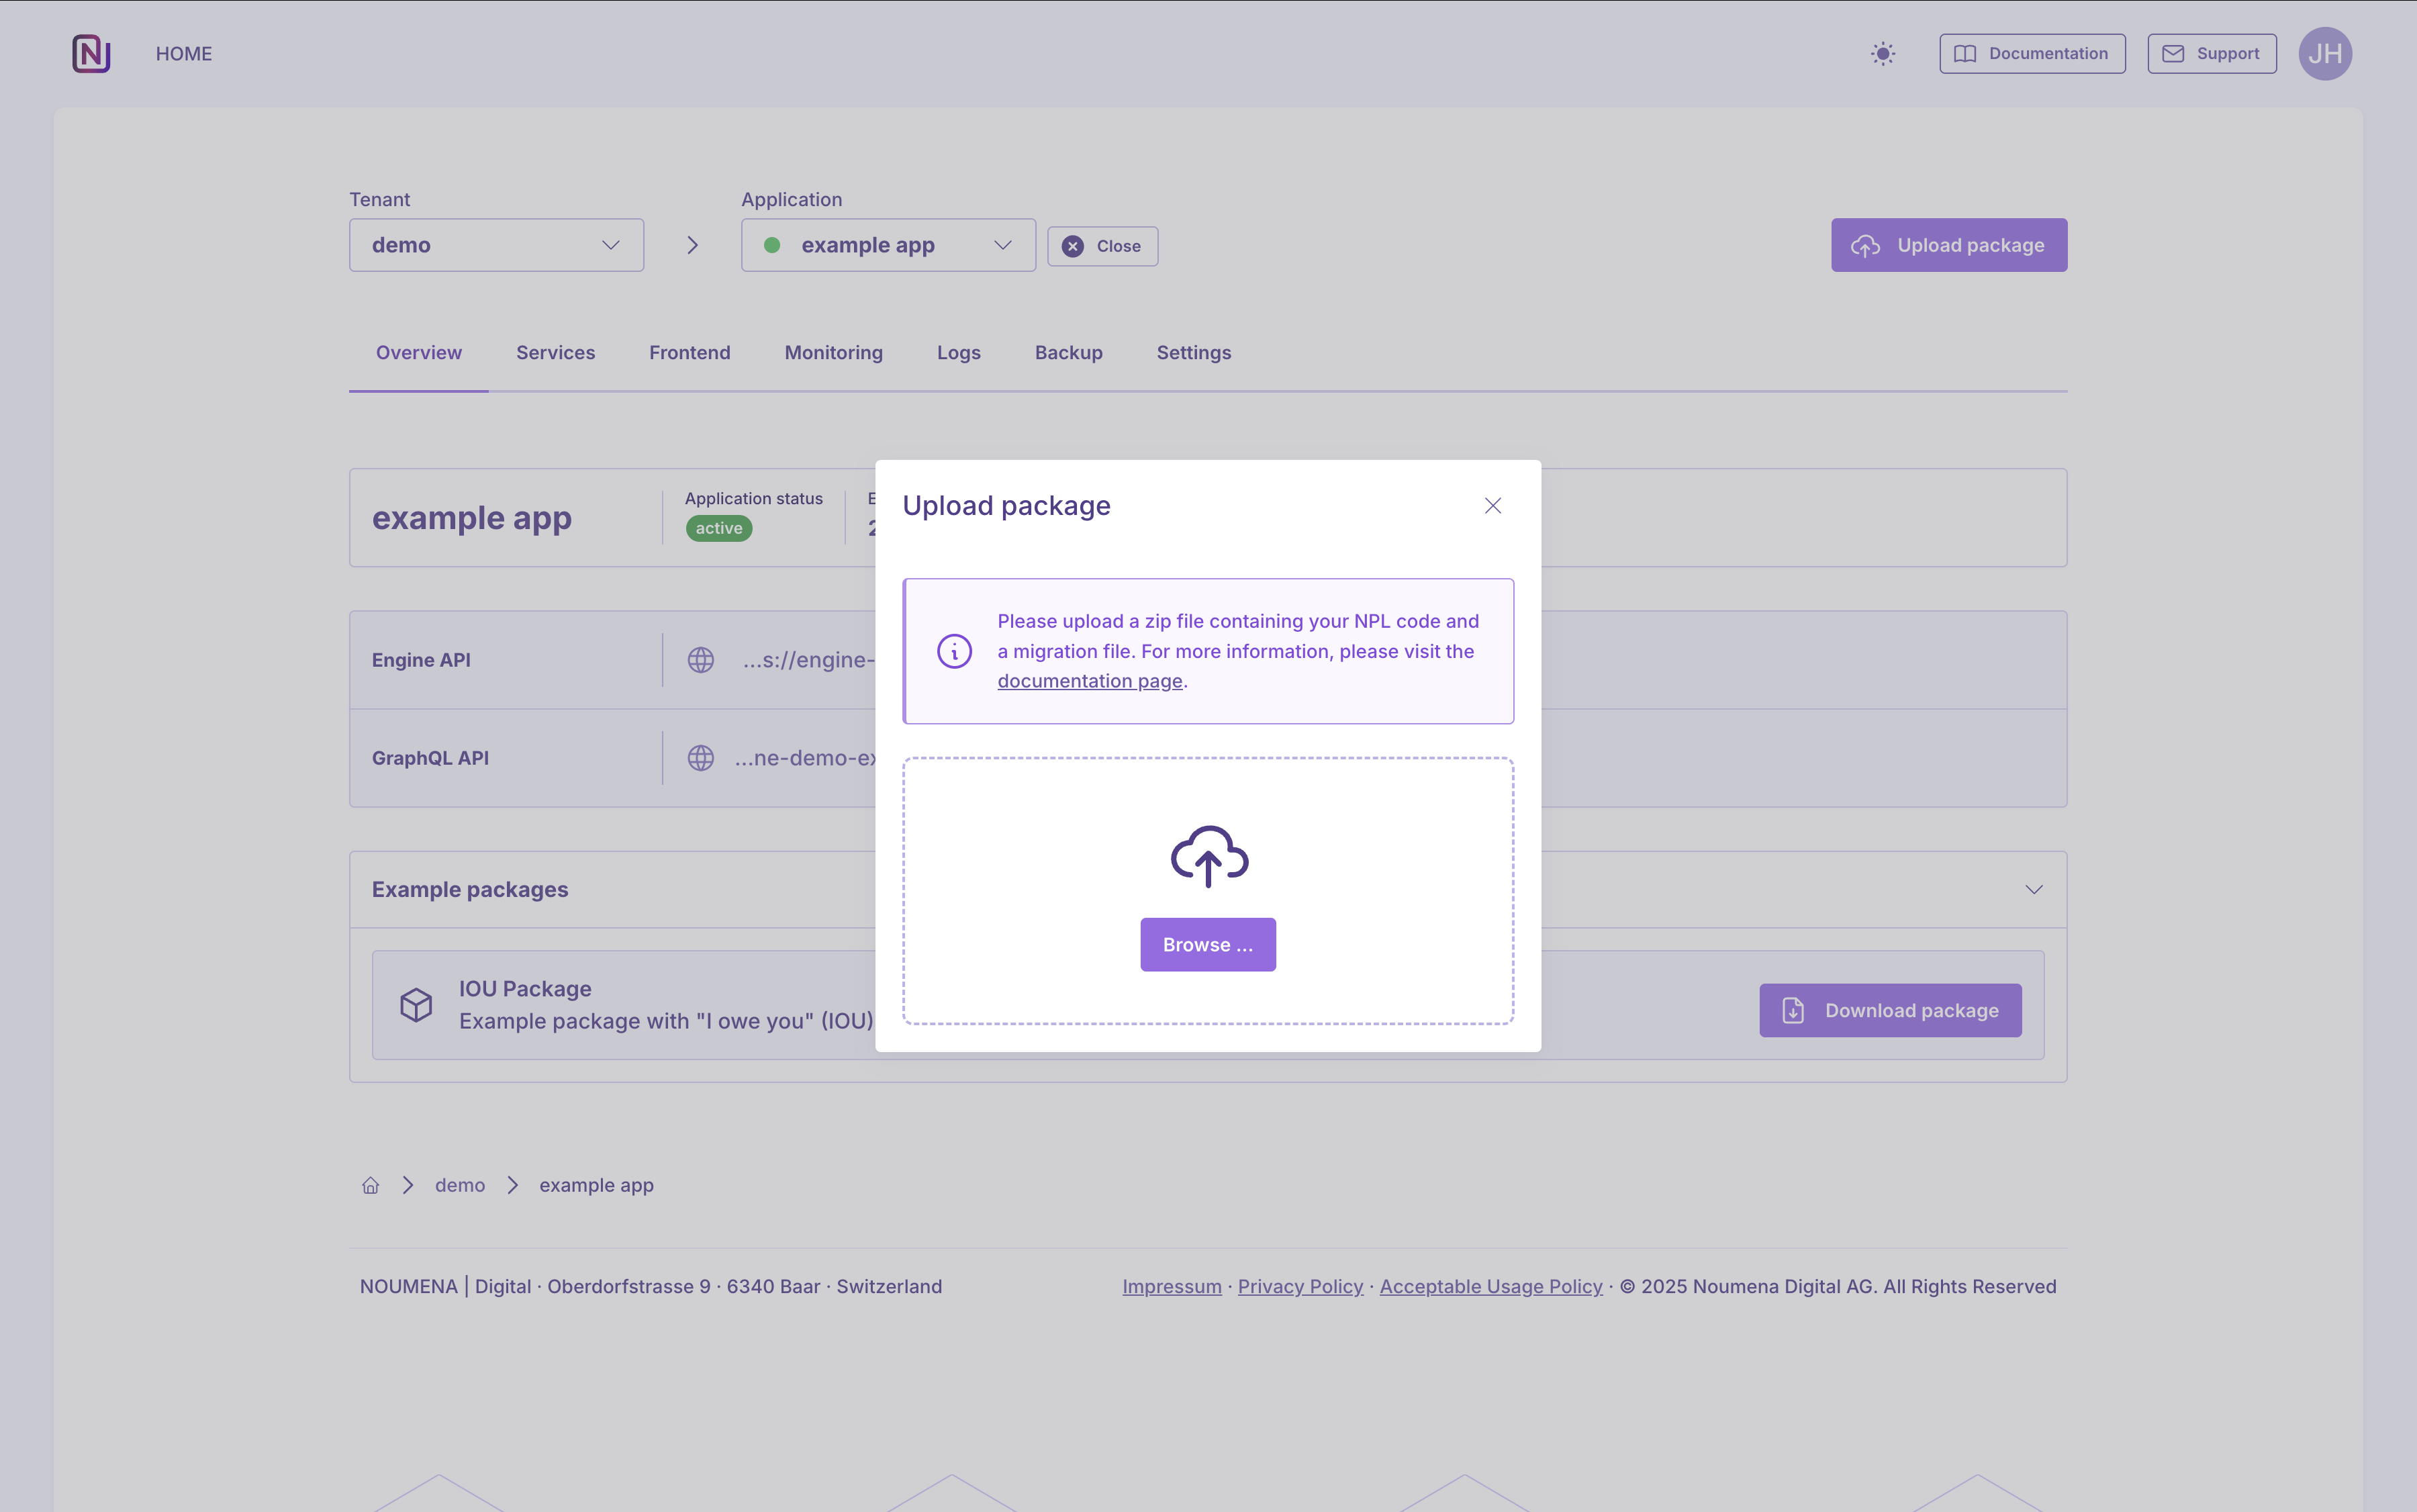This screenshot has width=2417, height=1512.
Task: Click the home icon in breadcrumb
Action: (370, 1185)
